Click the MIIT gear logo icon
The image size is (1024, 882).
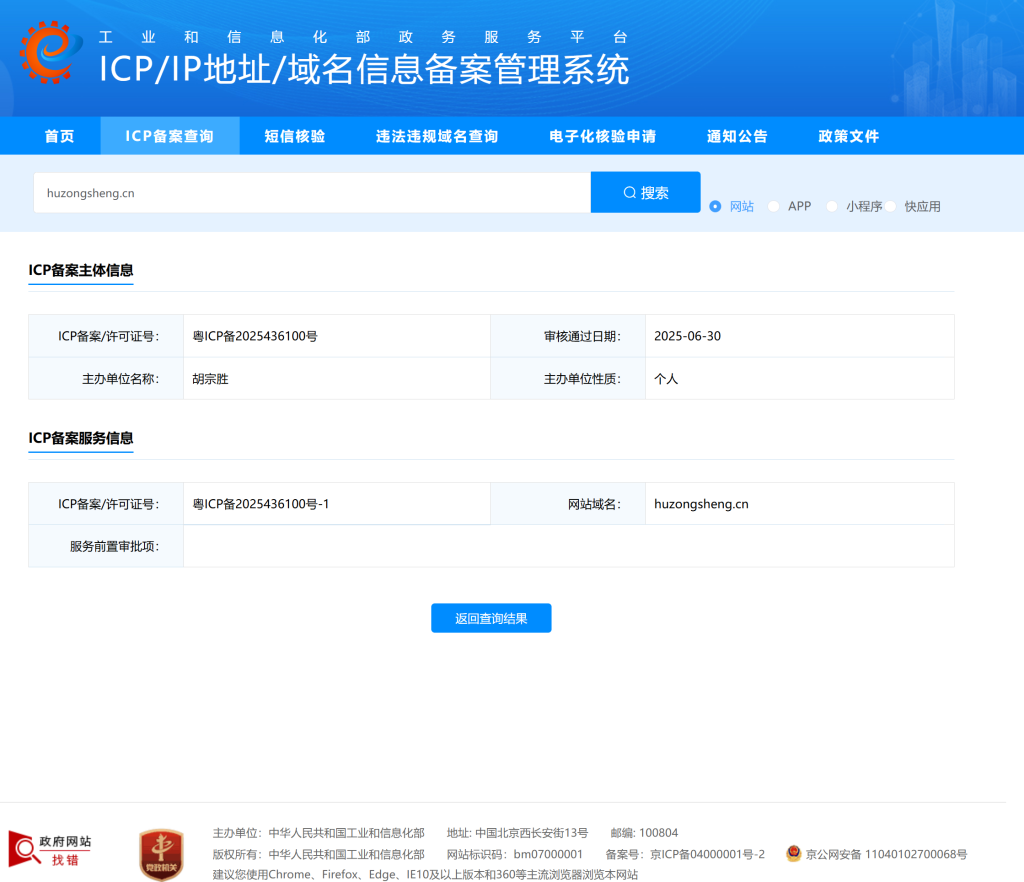52,53
